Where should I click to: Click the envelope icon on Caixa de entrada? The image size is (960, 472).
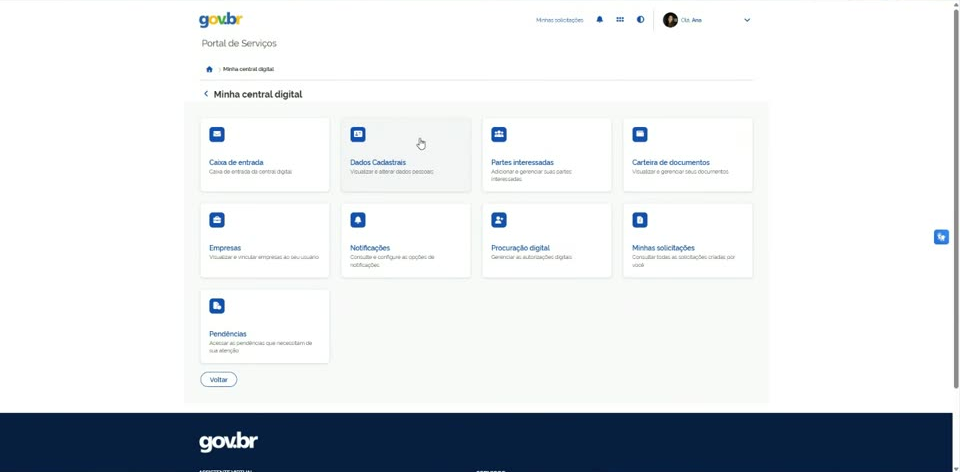(x=217, y=135)
